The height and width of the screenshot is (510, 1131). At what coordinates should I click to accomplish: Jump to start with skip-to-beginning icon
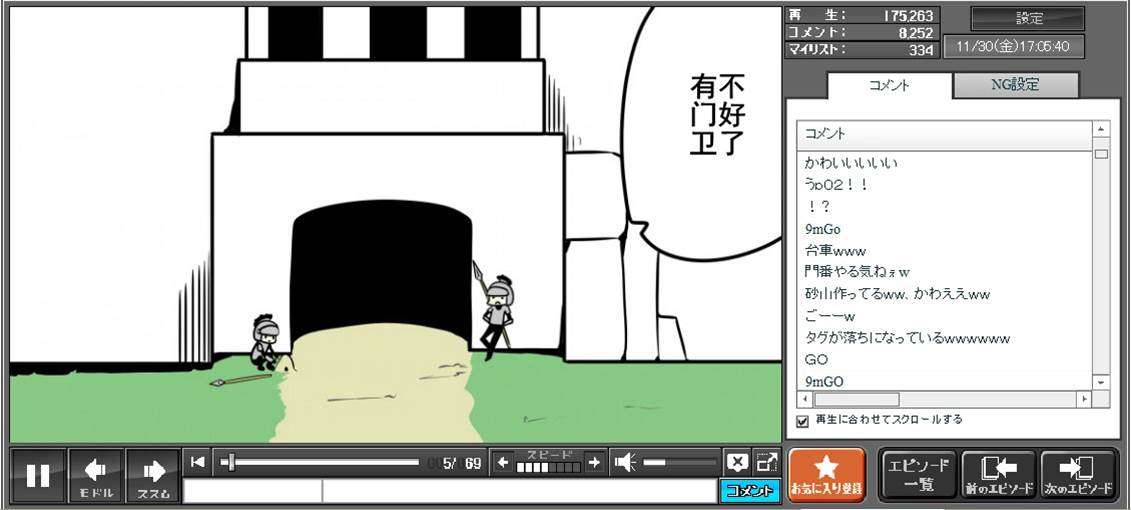pyautogui.click(x=198, y=462)
